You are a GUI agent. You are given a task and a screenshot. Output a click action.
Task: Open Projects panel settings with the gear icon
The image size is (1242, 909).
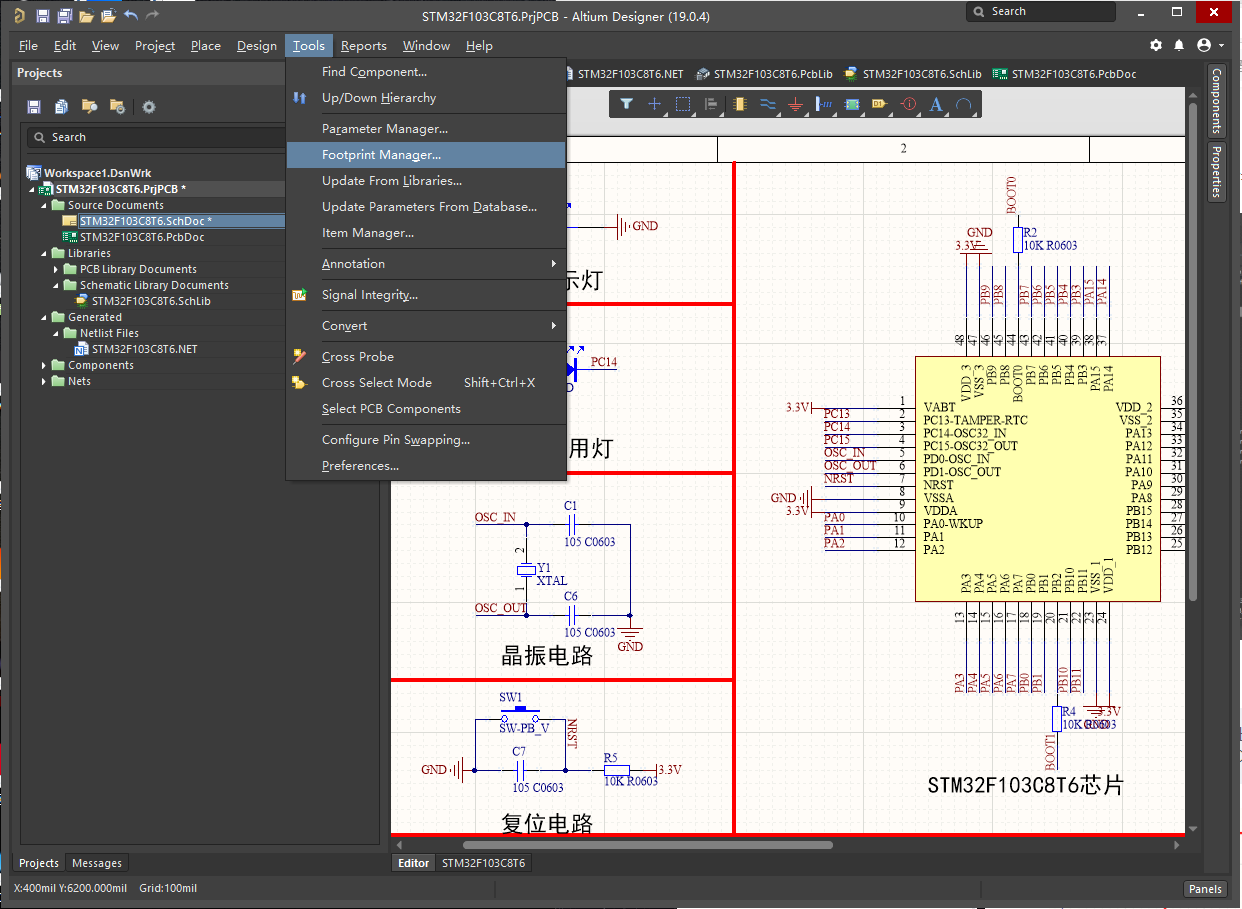[x=149, y=107]
